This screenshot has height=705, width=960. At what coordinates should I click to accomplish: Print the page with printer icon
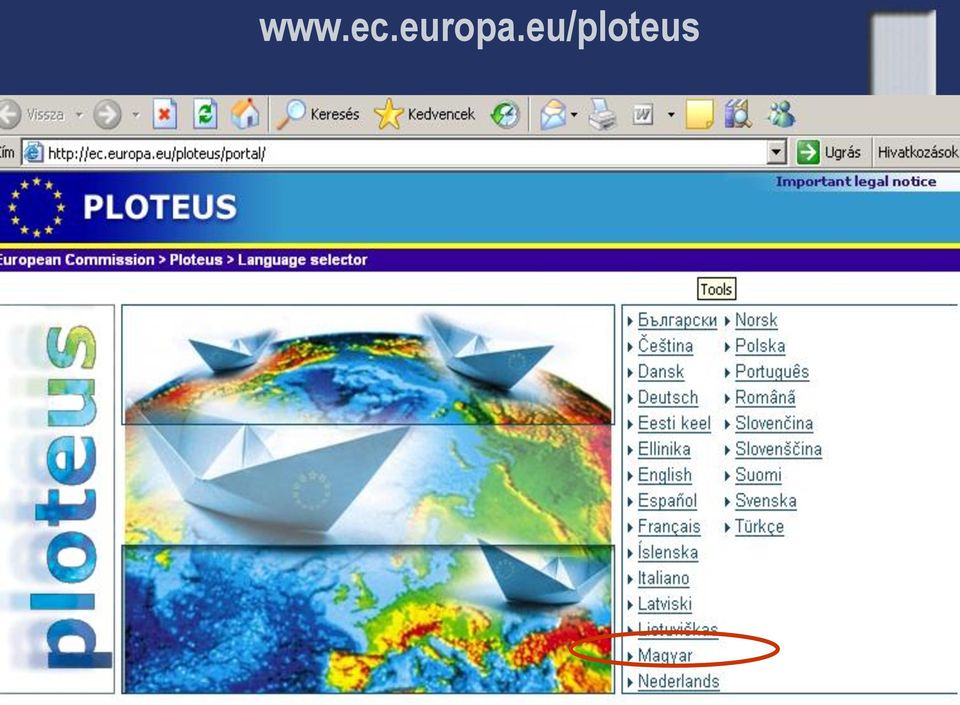pyautogui.click(x=602, y=114)
